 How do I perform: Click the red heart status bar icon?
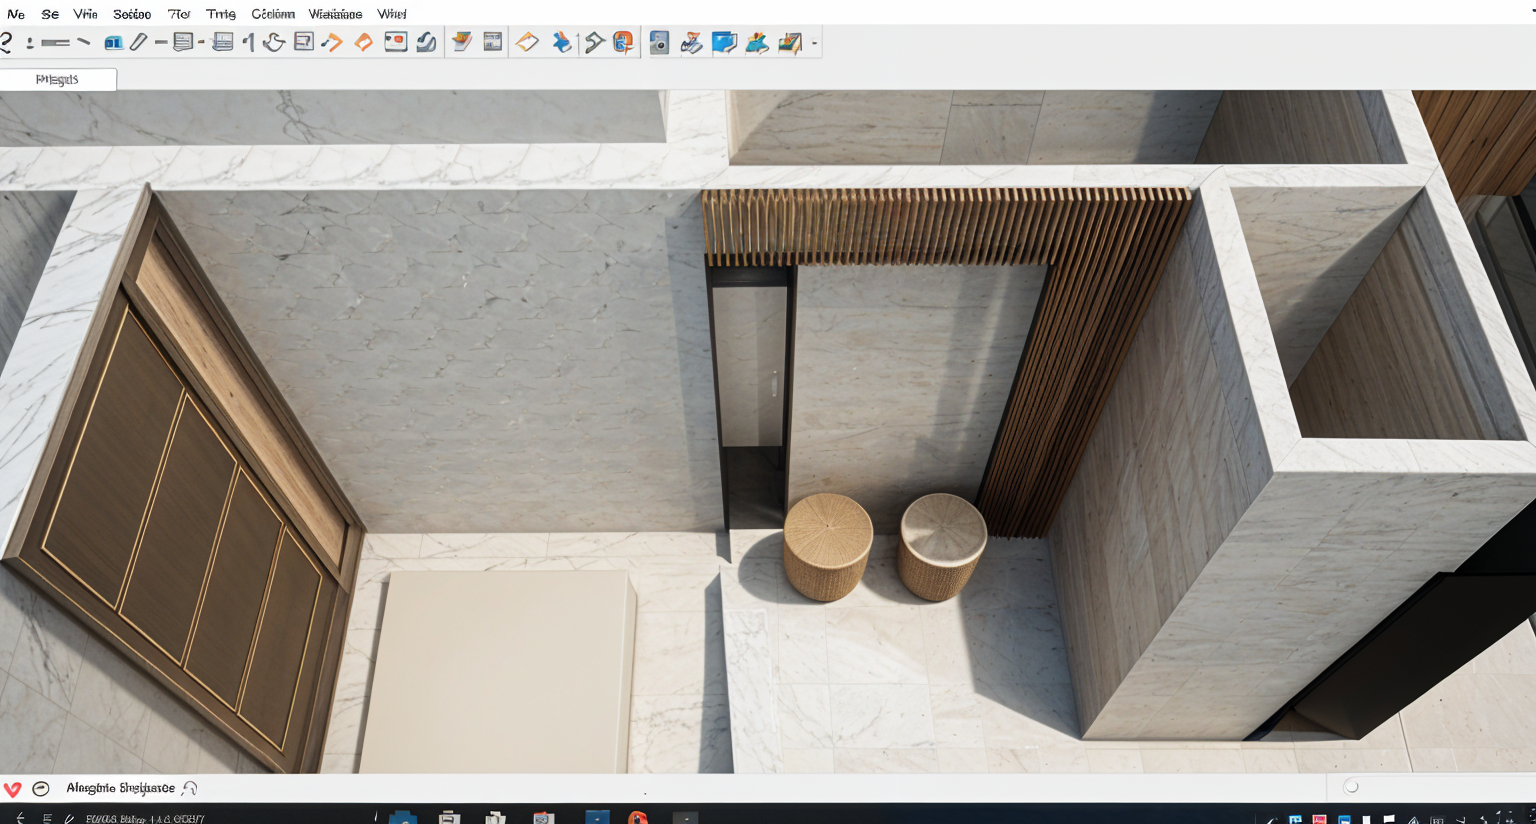pyautogui.click(x=13, y=789)
